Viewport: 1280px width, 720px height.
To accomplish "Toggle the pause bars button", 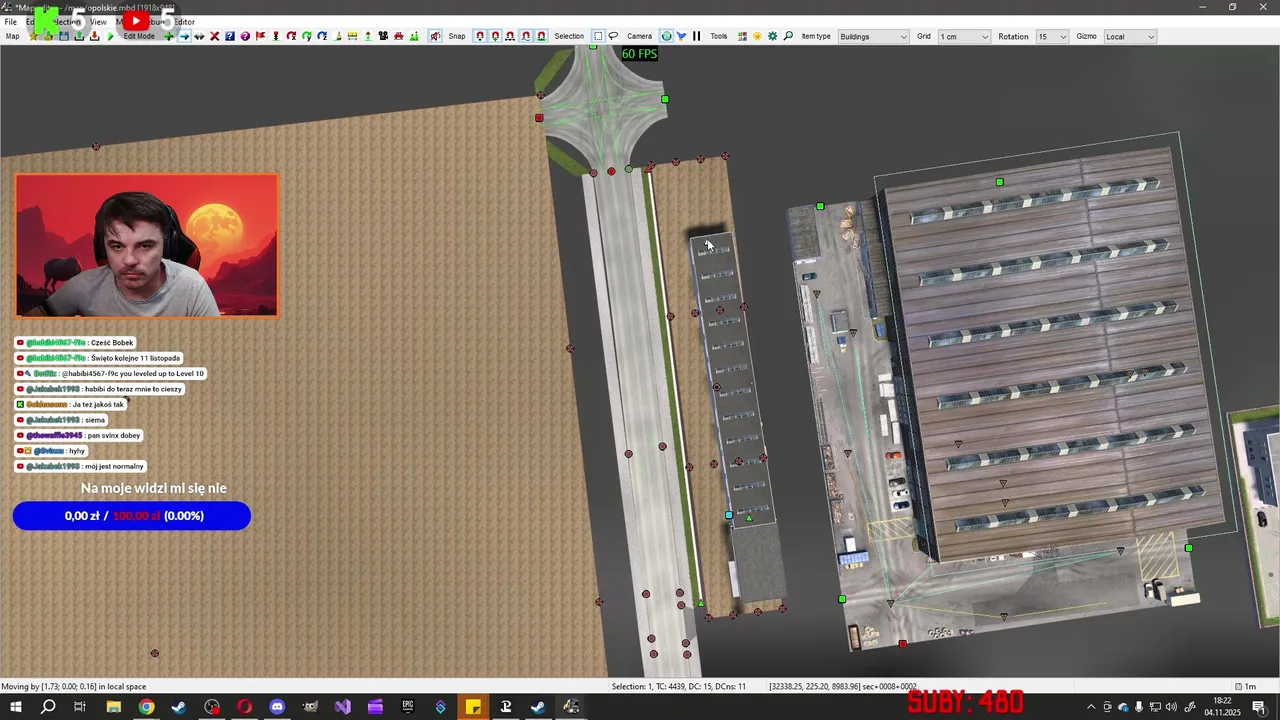I will (697, 36).
